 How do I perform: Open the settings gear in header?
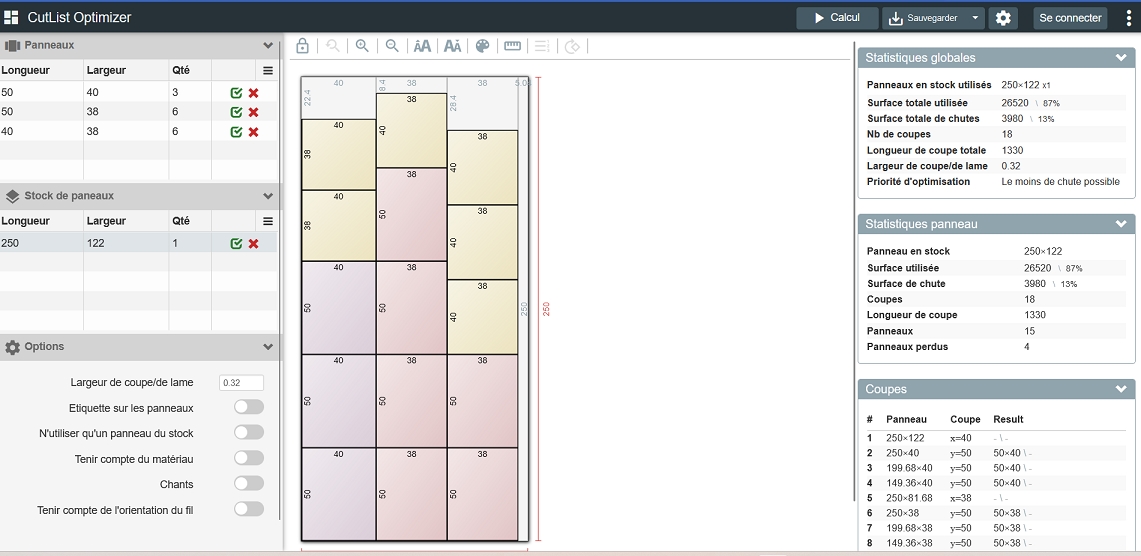[x=1003, y=18]
